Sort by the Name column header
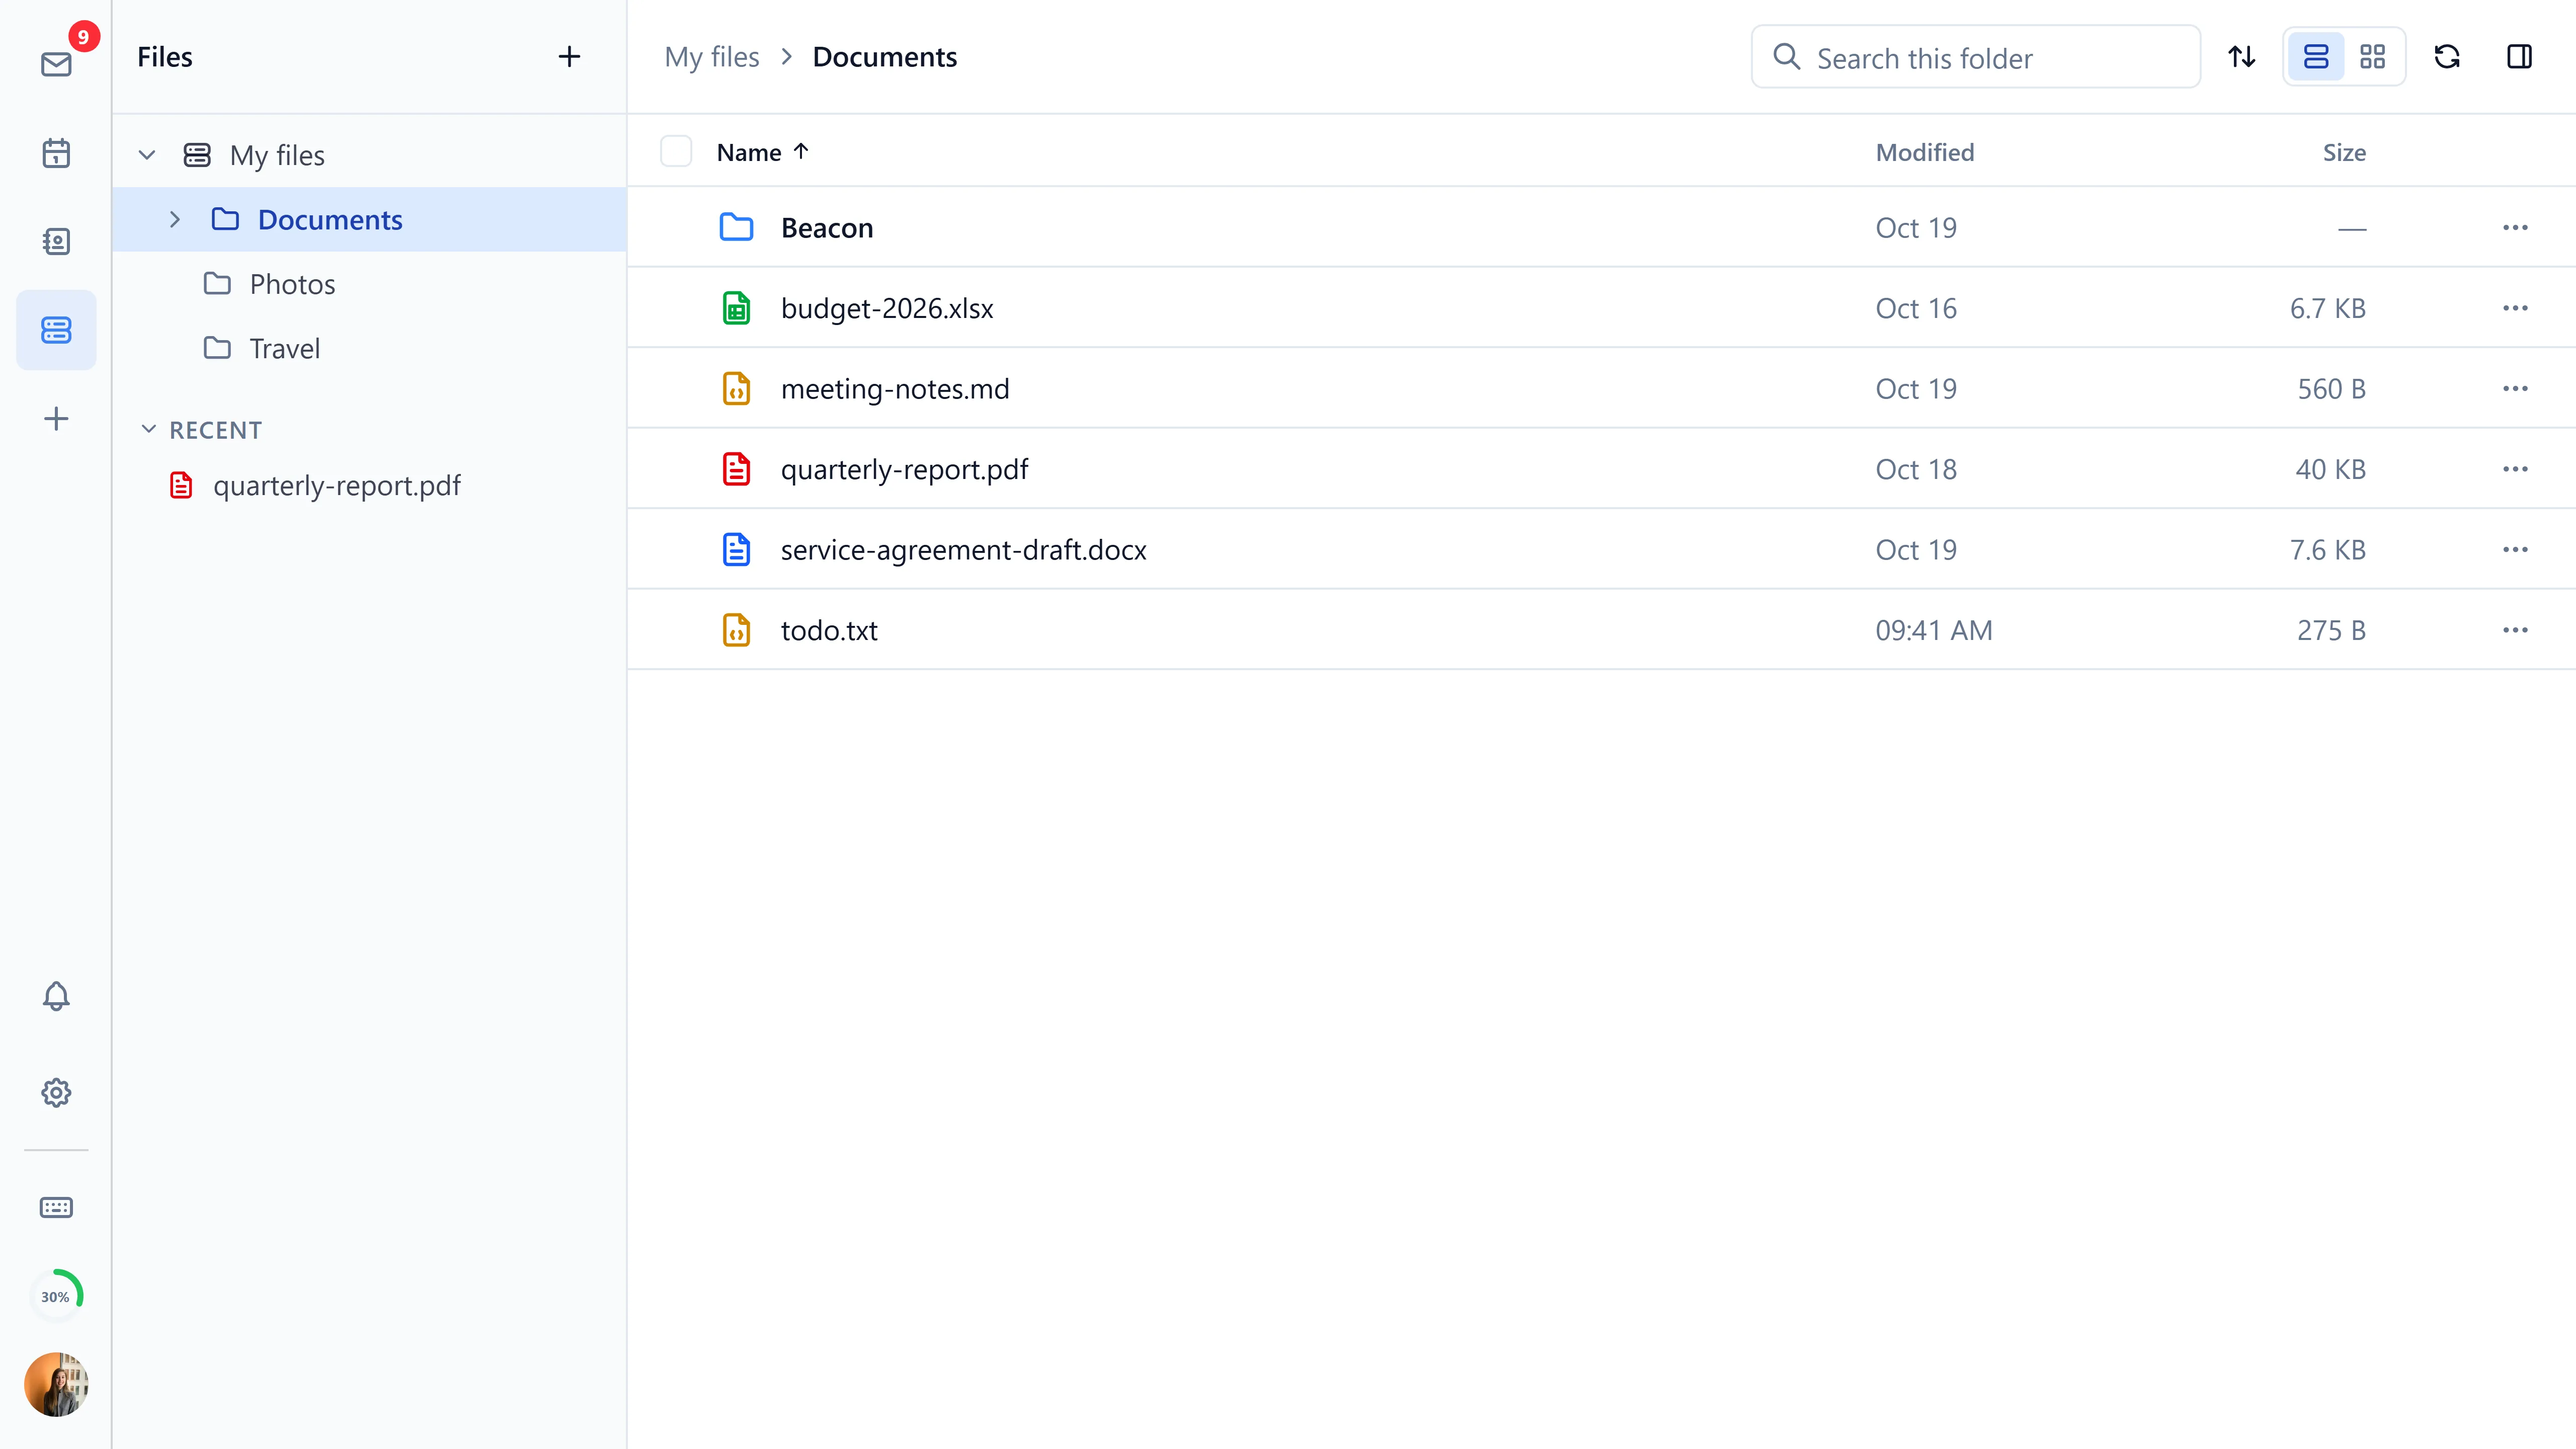2576x1449 pixels. (x=763, y=152)
